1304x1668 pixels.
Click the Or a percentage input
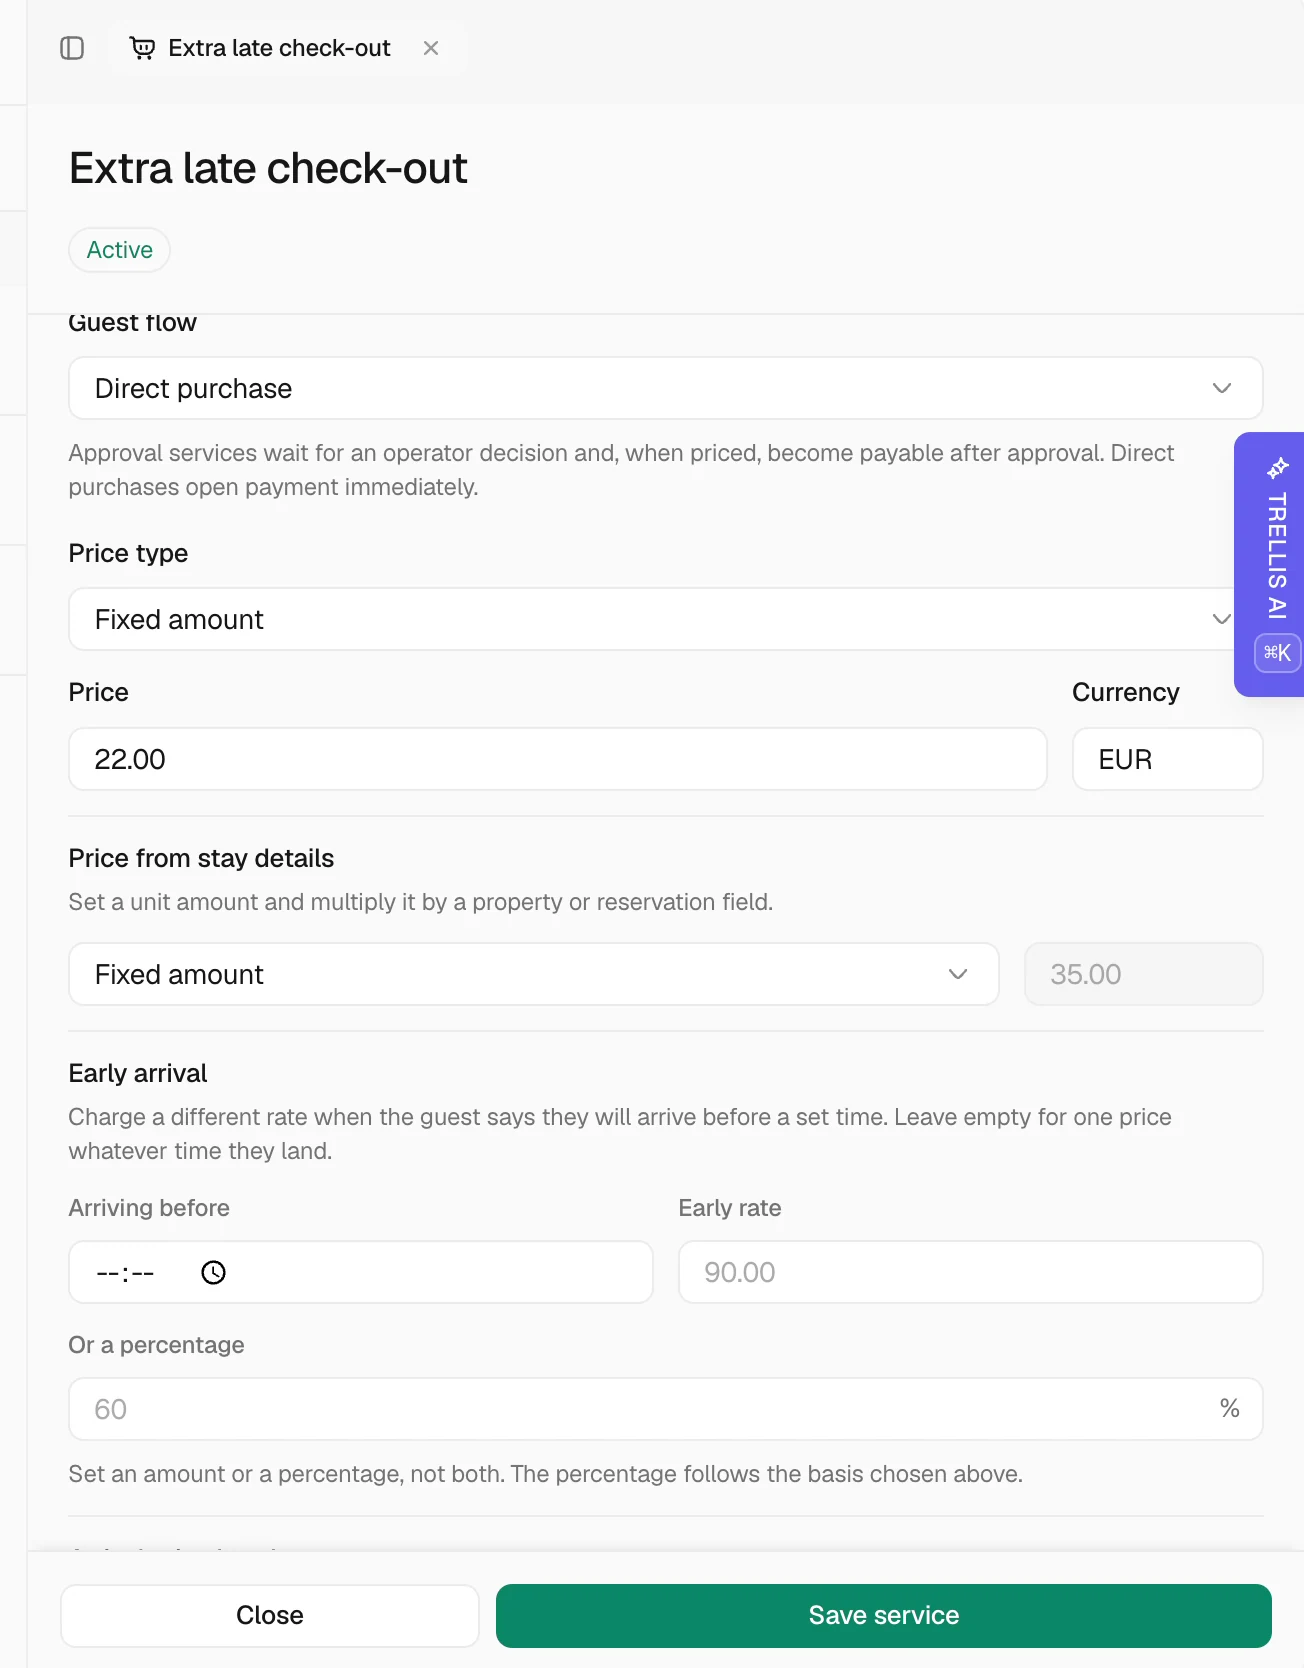(666, 1409)
